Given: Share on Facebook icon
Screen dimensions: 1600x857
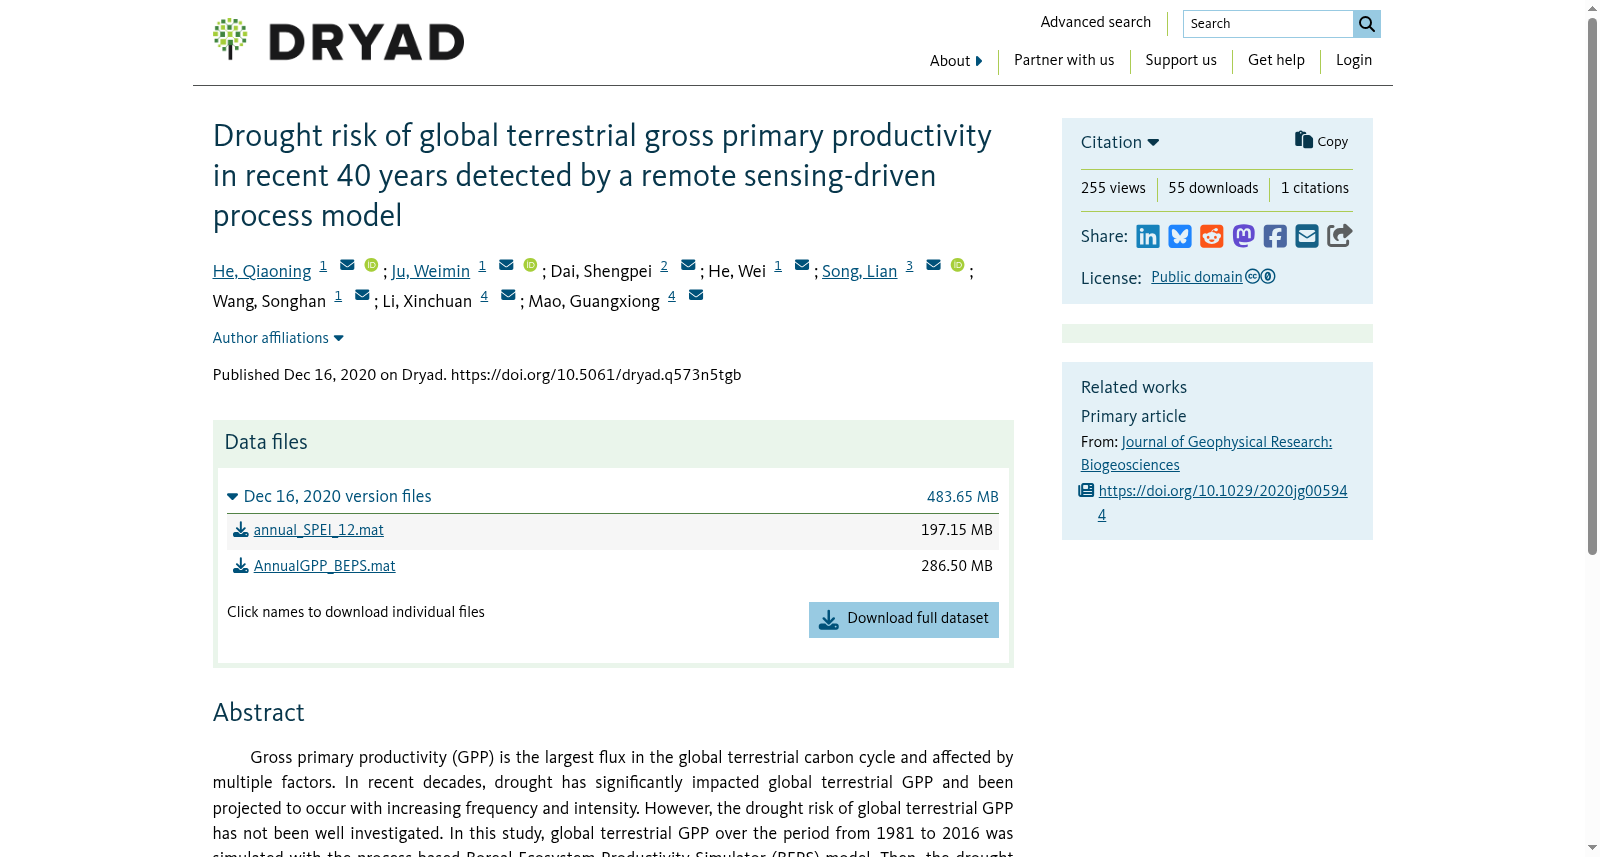Looking at the screenshot, I should coord(1275,236).
